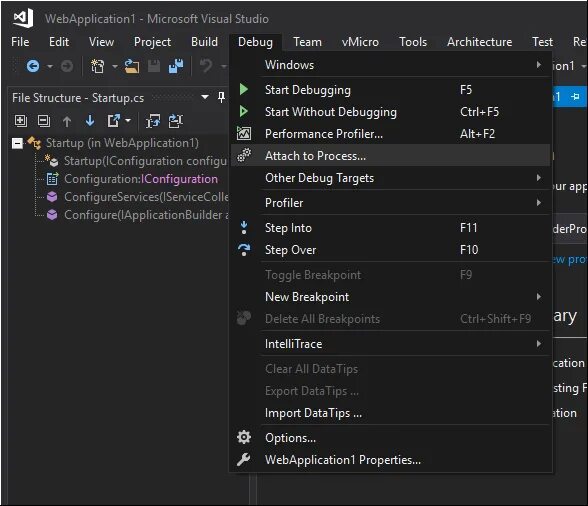This screenshot has height=506, width=588.
Task: Choose Step Into menu entry
Action: point(390,228)
